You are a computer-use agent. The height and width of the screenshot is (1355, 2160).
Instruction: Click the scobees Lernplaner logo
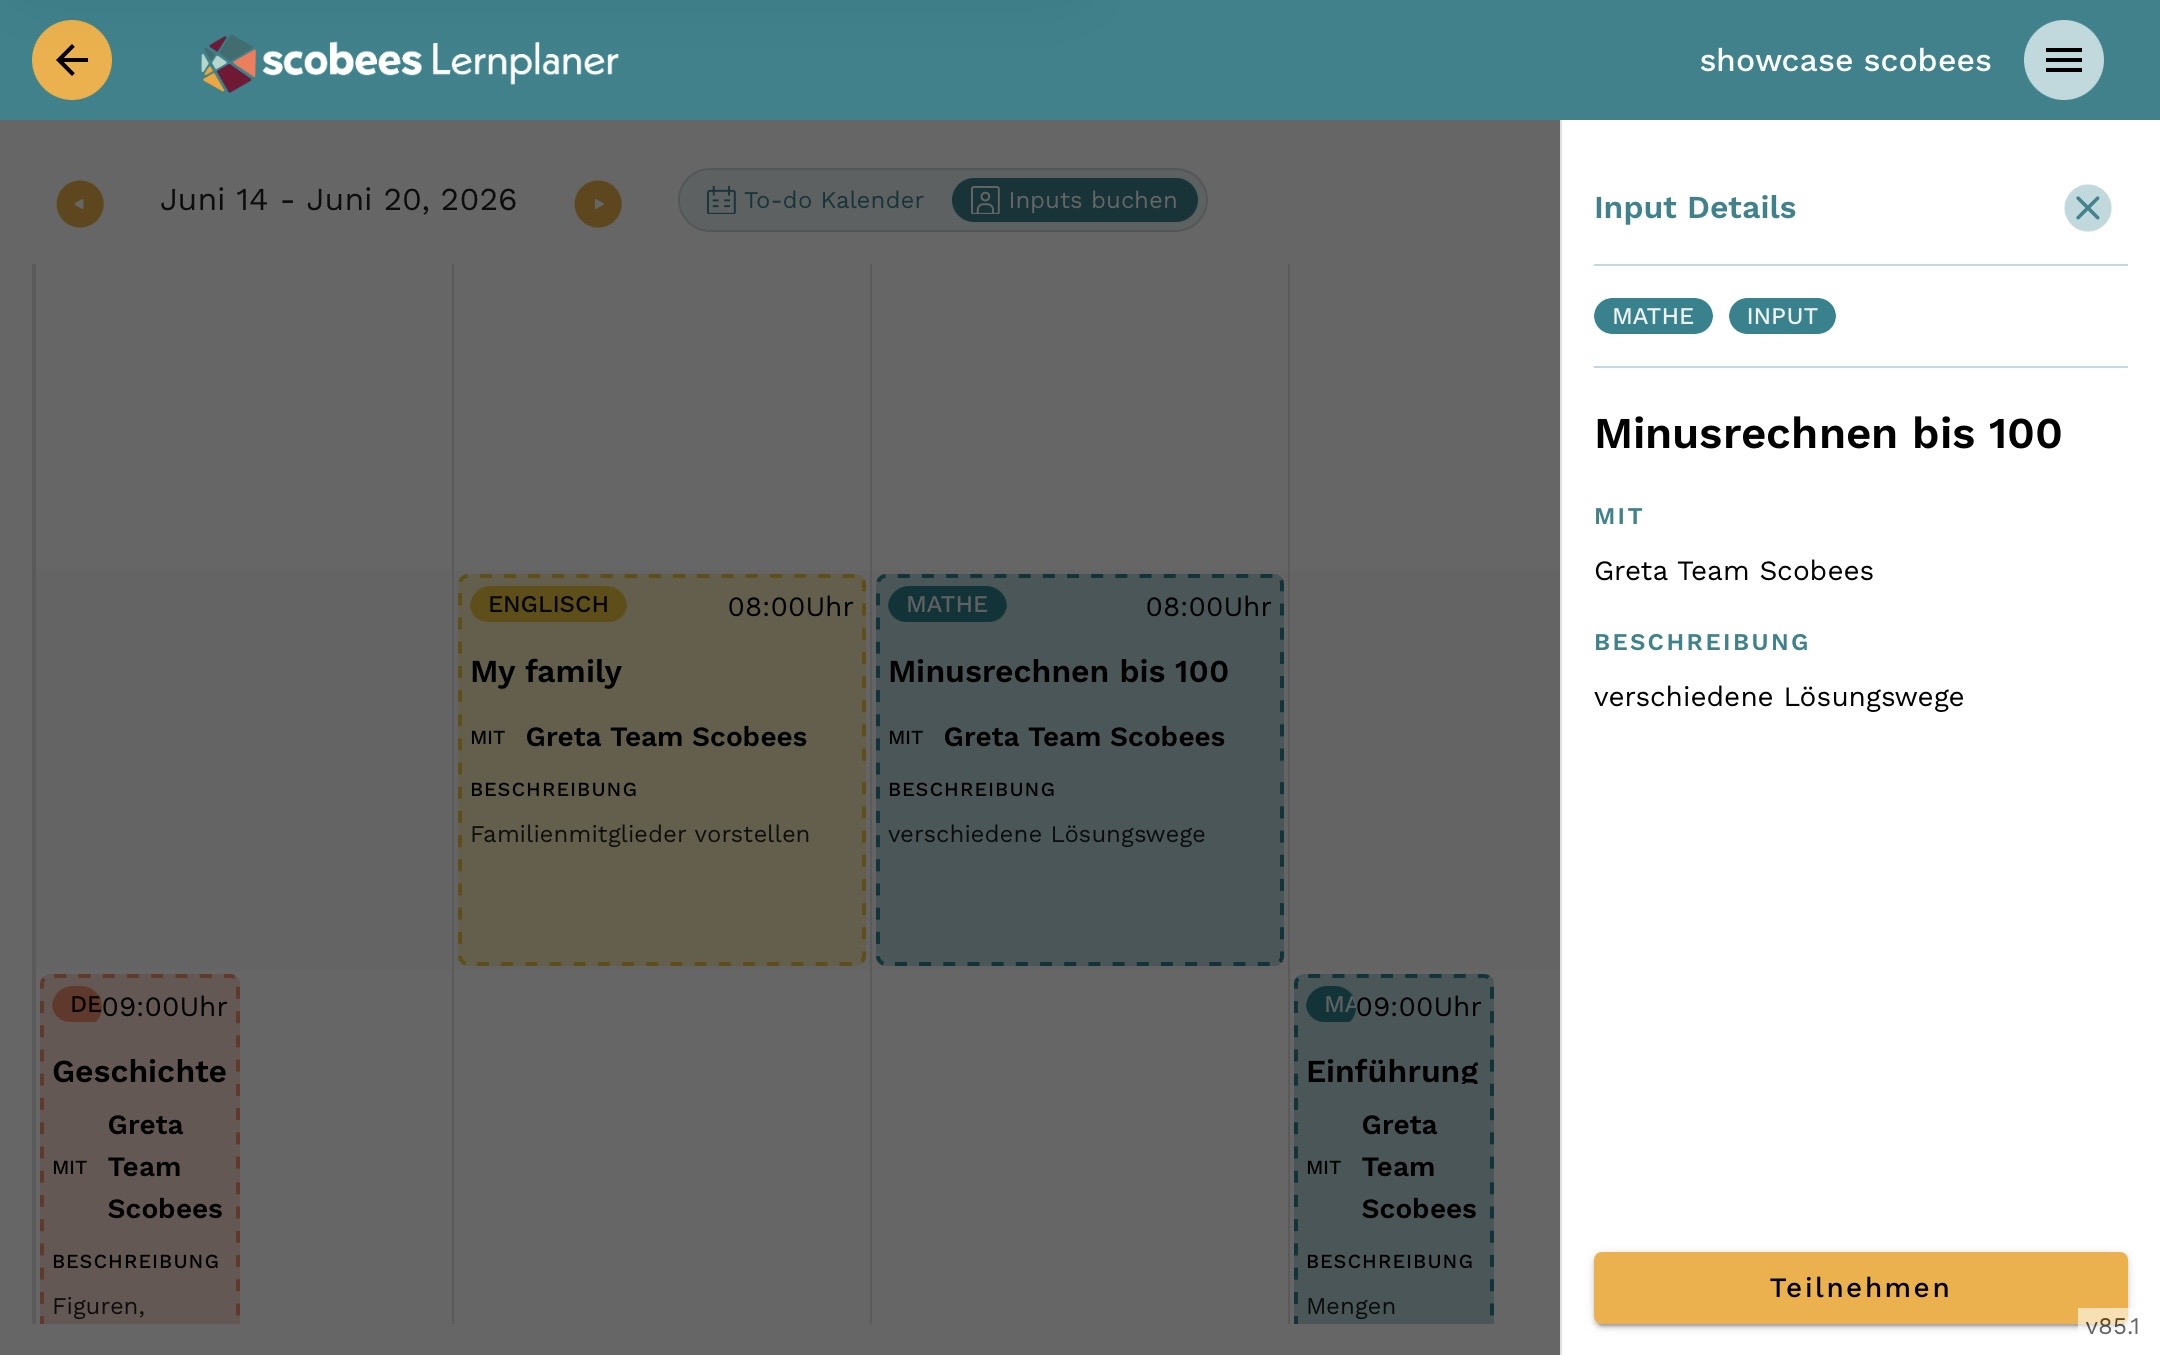click(410, 62)
